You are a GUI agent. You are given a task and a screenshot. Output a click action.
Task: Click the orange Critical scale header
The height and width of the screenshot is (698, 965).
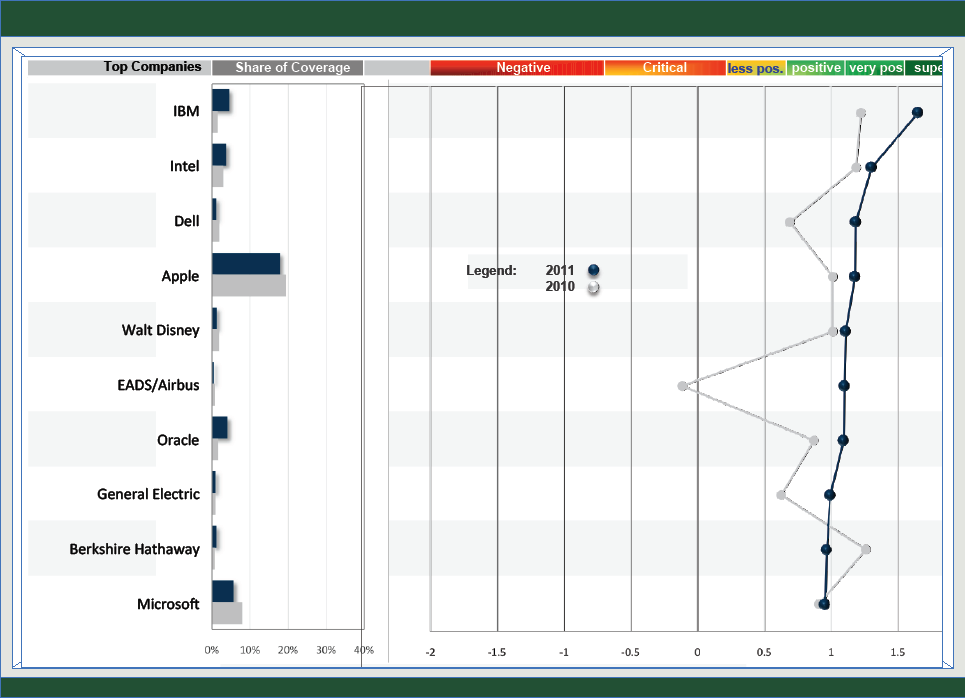pyautogui.click(x=665, y=68)
